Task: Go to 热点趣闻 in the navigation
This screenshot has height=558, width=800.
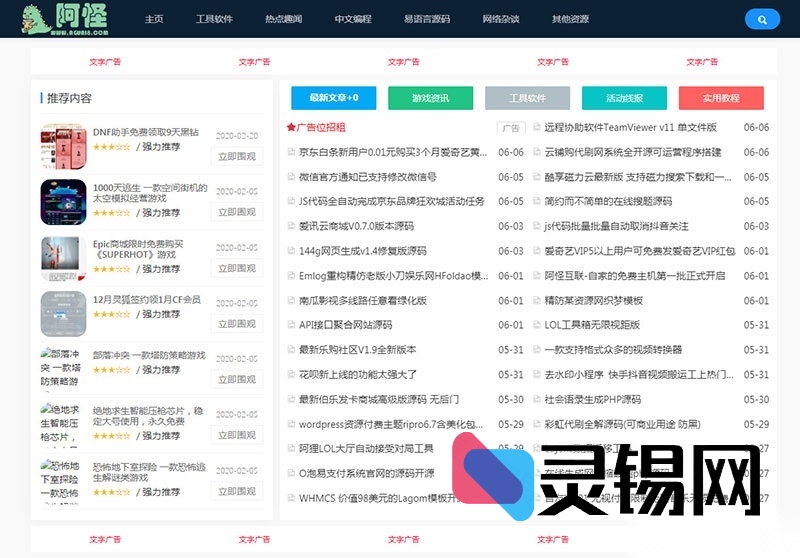Action: [284, 19]
